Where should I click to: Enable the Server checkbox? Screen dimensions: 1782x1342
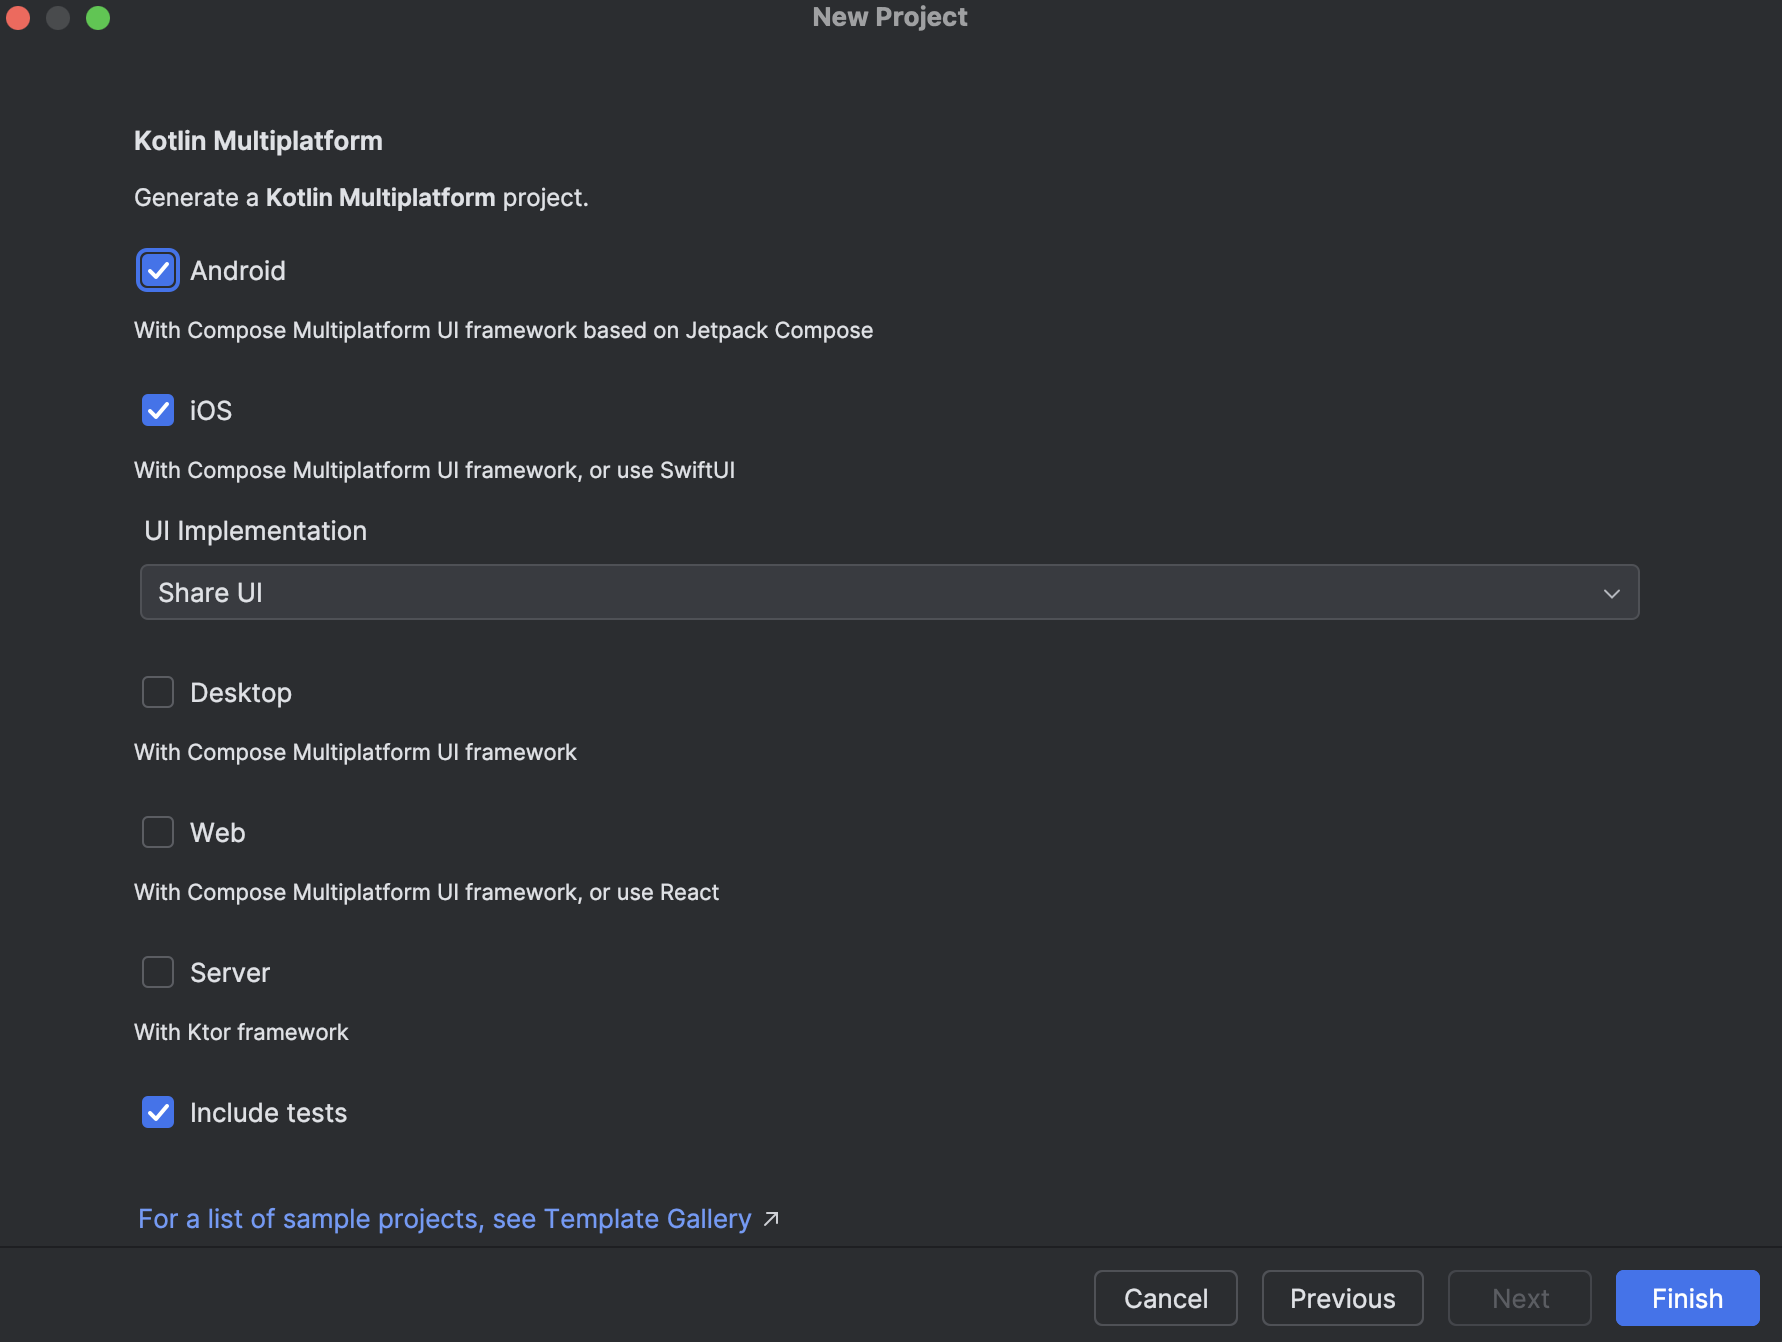pos(158,972)
